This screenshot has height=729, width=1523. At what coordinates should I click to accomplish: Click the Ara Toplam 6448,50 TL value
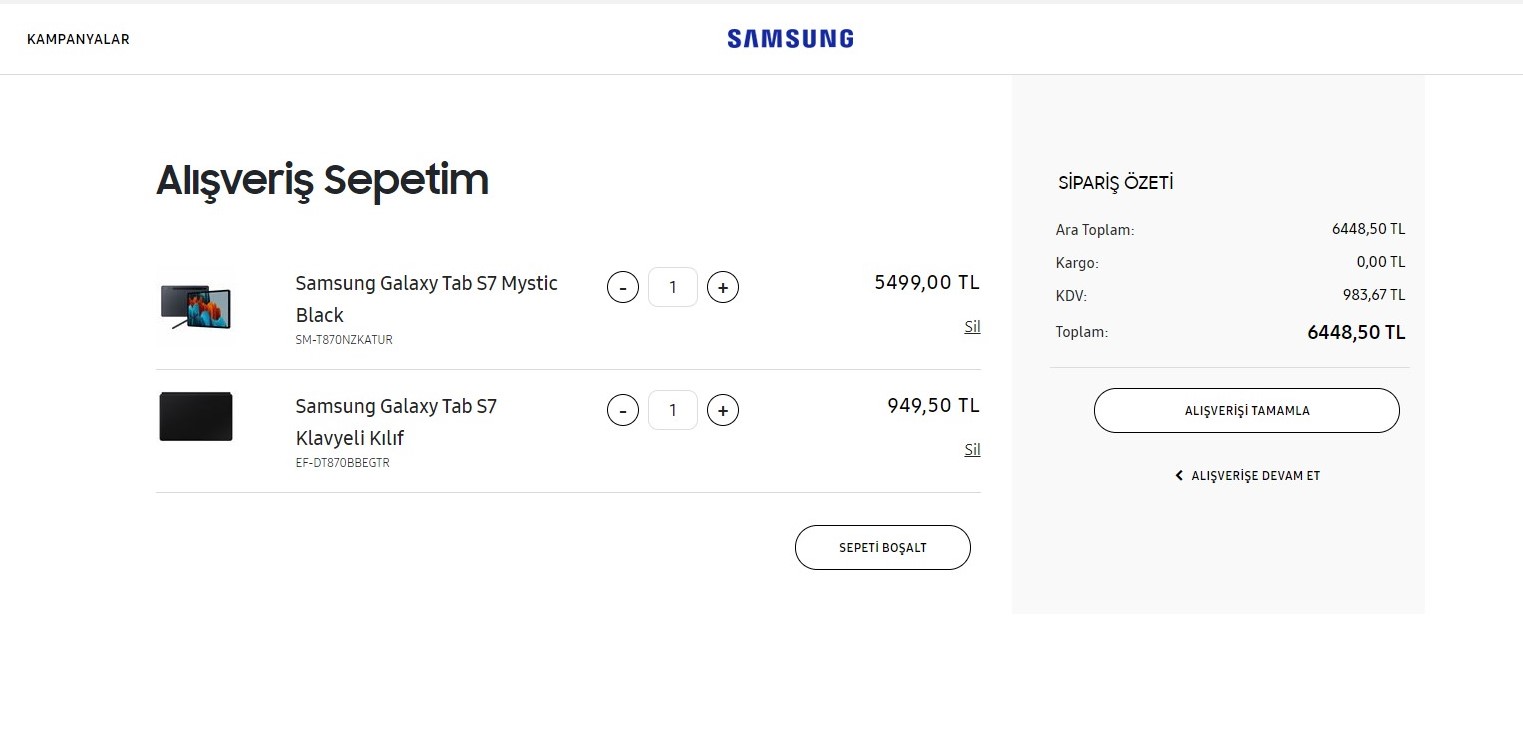[1368, 229]
